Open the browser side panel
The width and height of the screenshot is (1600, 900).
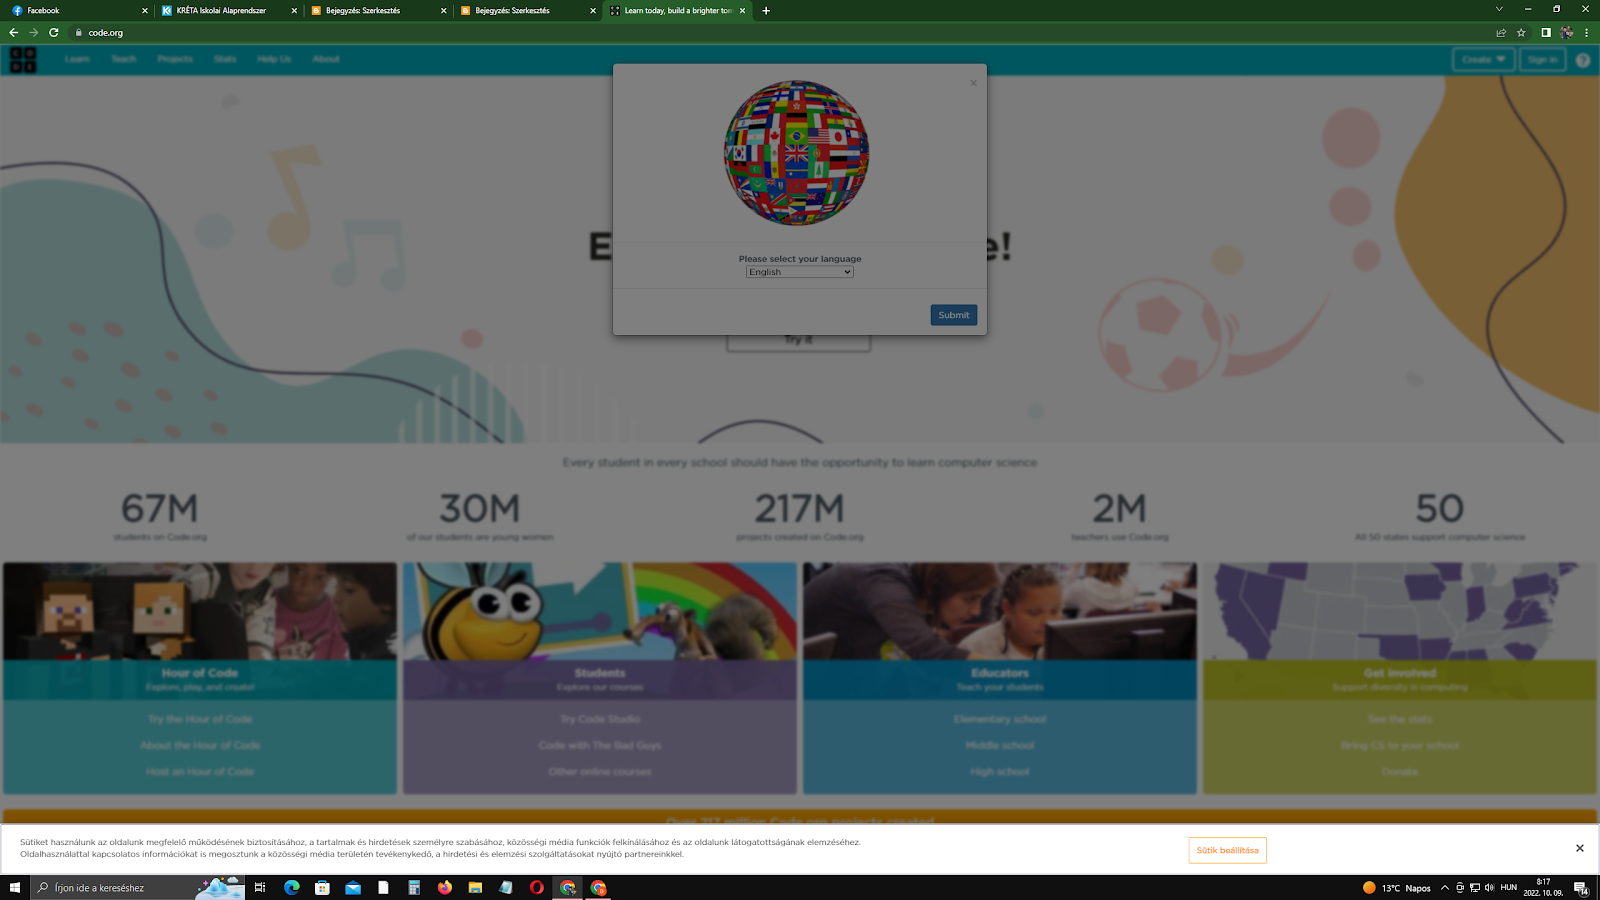point(1546,33)
